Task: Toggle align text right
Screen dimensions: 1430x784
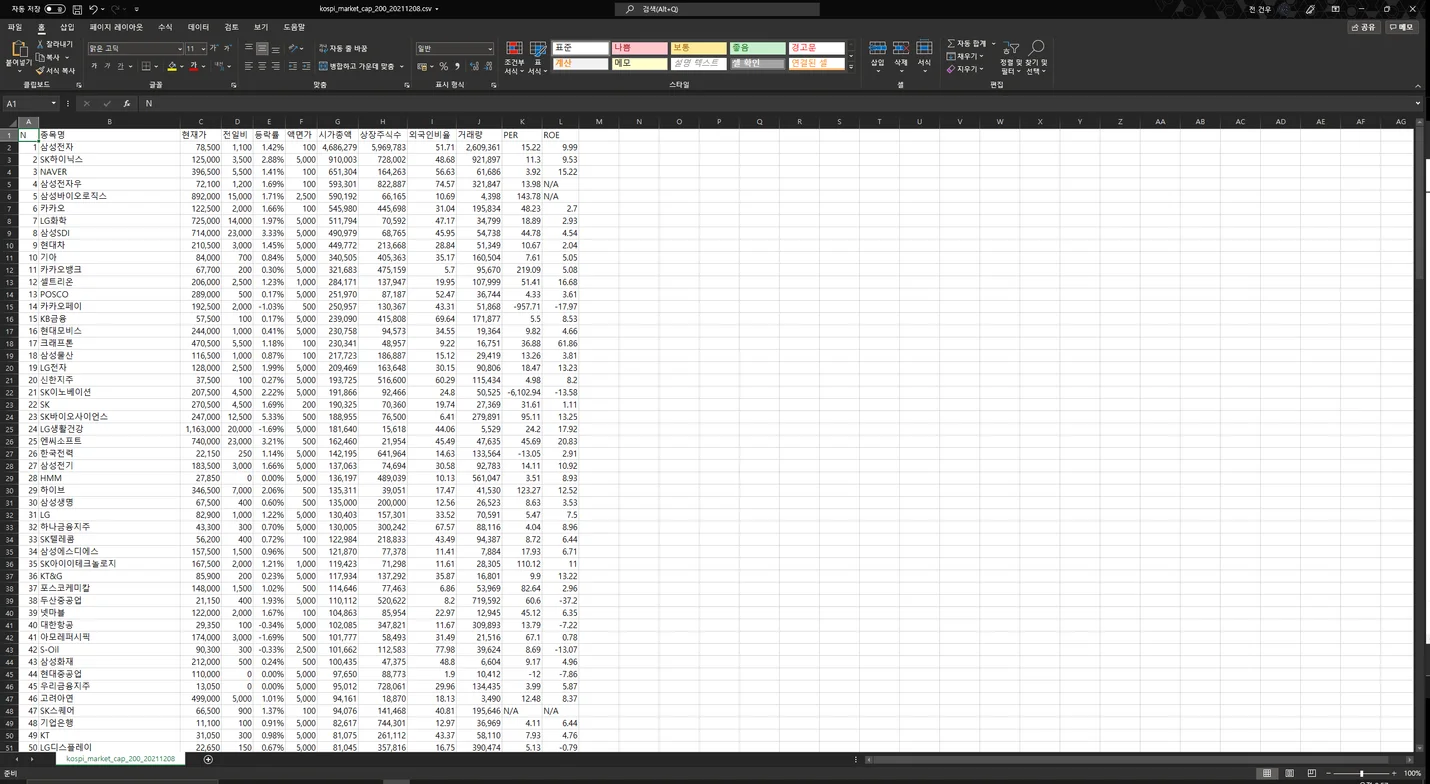Action: tap(276, 67)
